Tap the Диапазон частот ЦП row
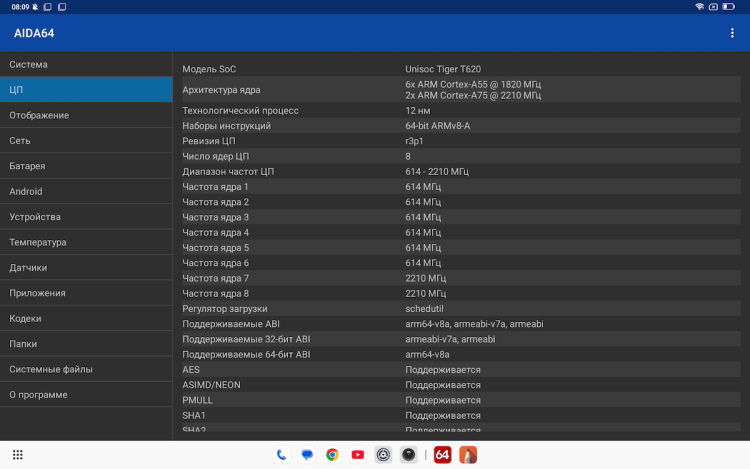The image size is (750, 469). click(x=461, y=172)
